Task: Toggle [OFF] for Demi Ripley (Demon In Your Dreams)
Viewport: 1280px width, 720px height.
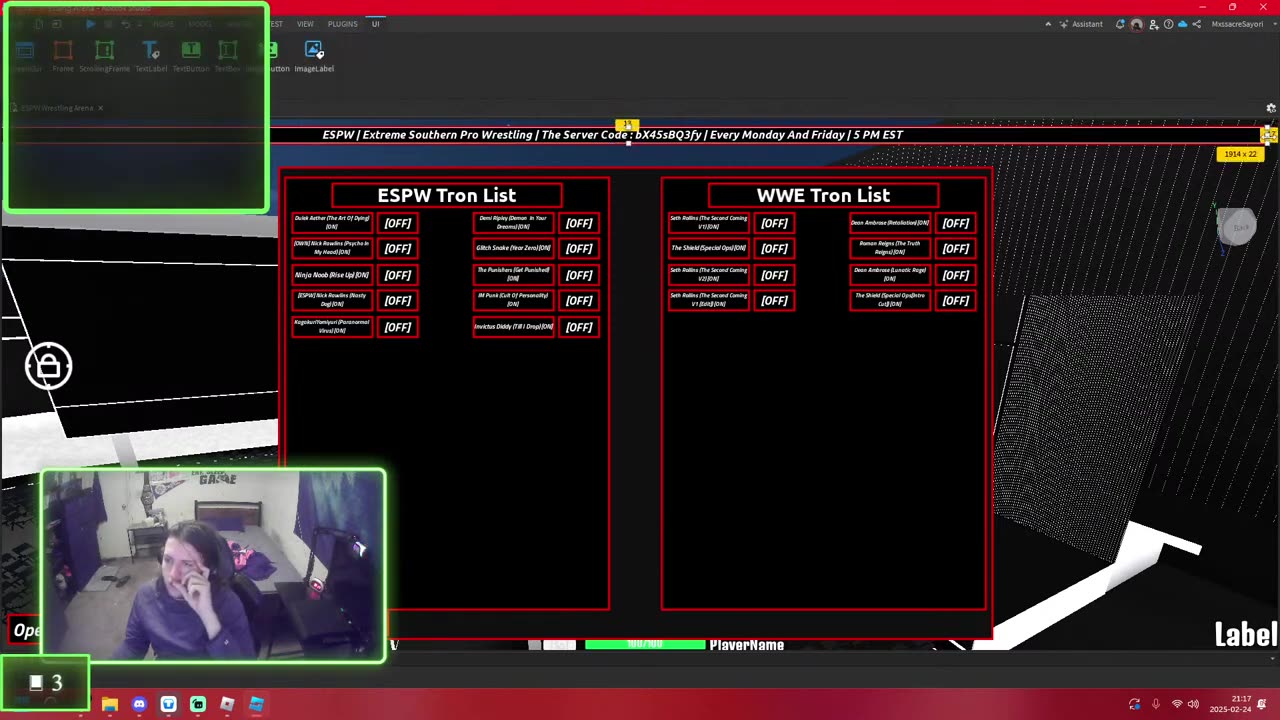Action: click(x=579, y=223)
